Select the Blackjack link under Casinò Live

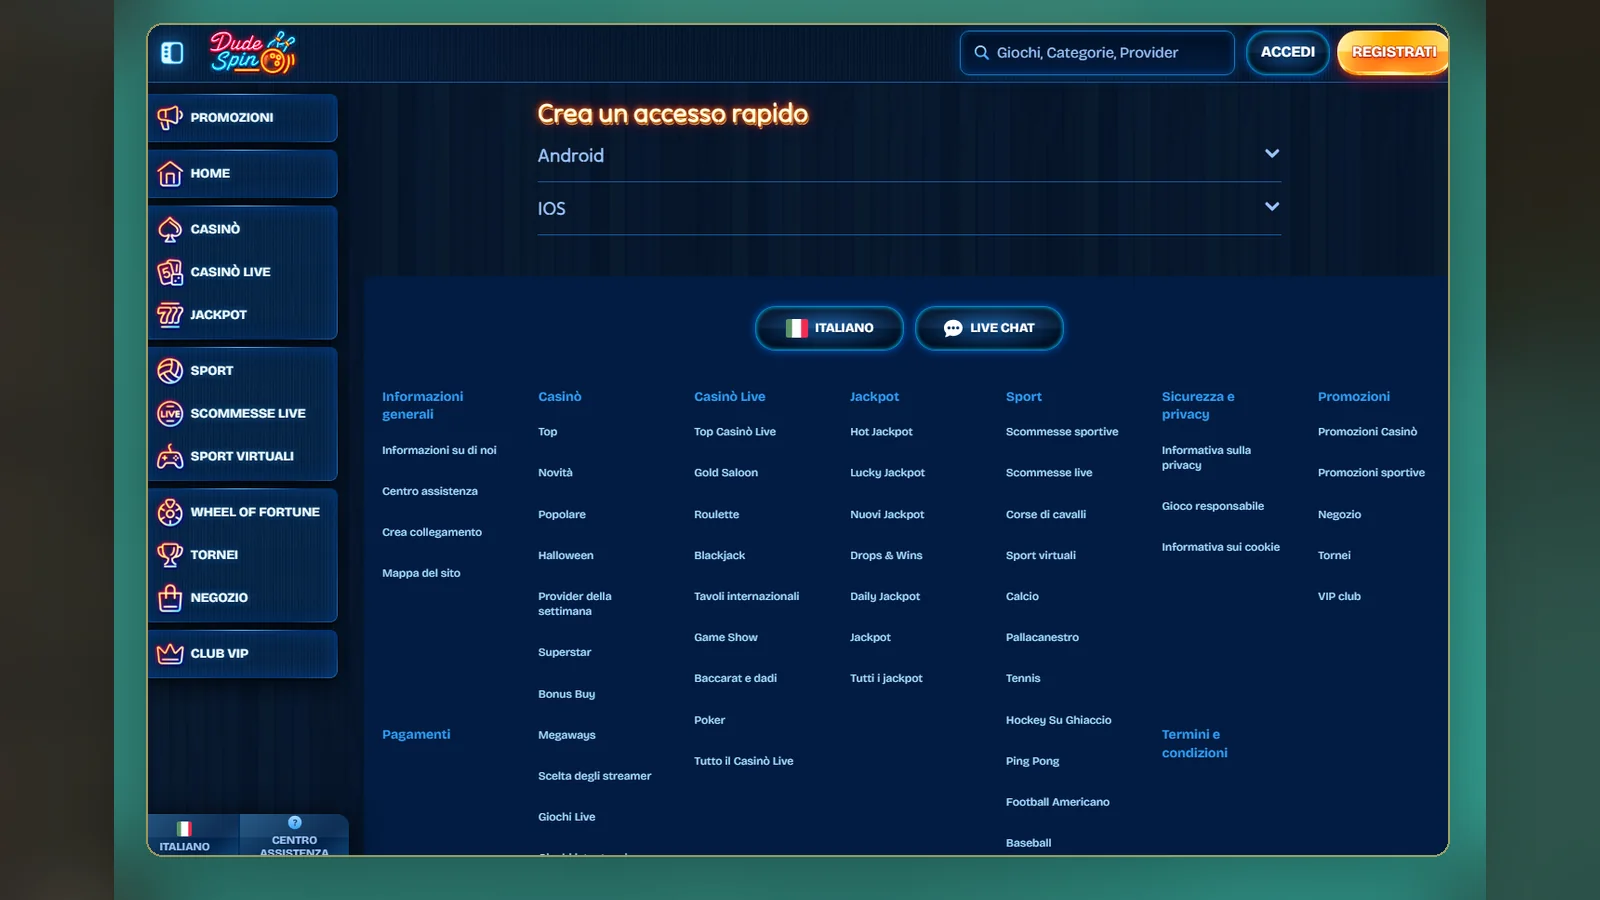[720, 555]
